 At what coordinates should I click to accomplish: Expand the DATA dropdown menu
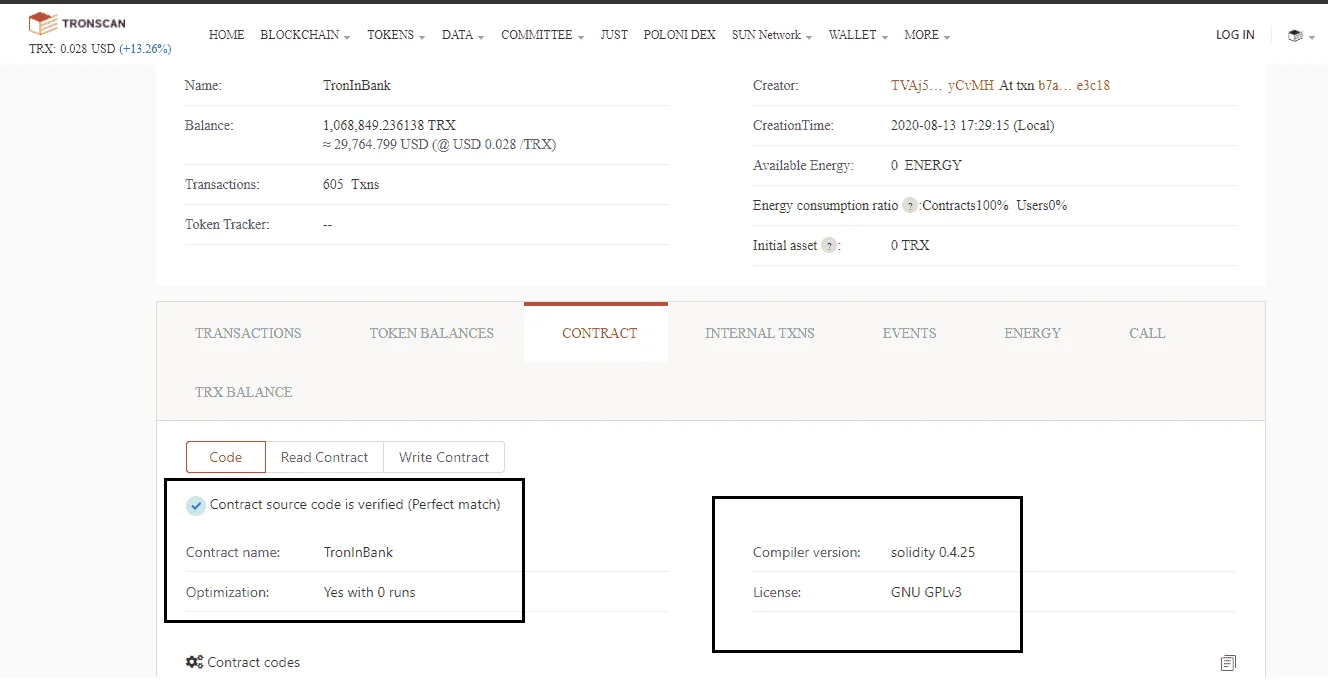pyautogui.click(x=463, y=35)
